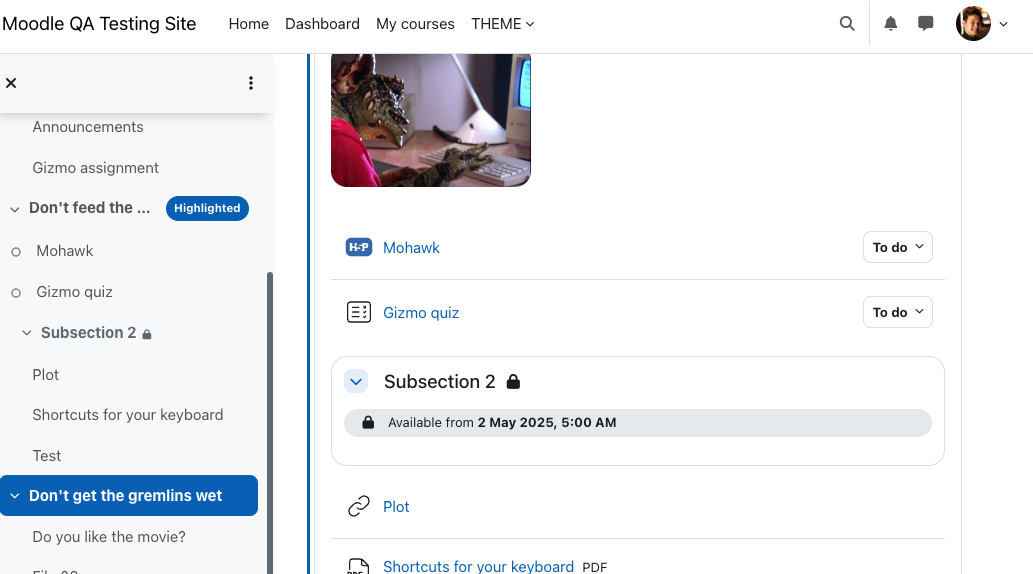This screenshot has width=1033, height=574.
Task: Select Announcements in course index
Action: click(88, 127)
